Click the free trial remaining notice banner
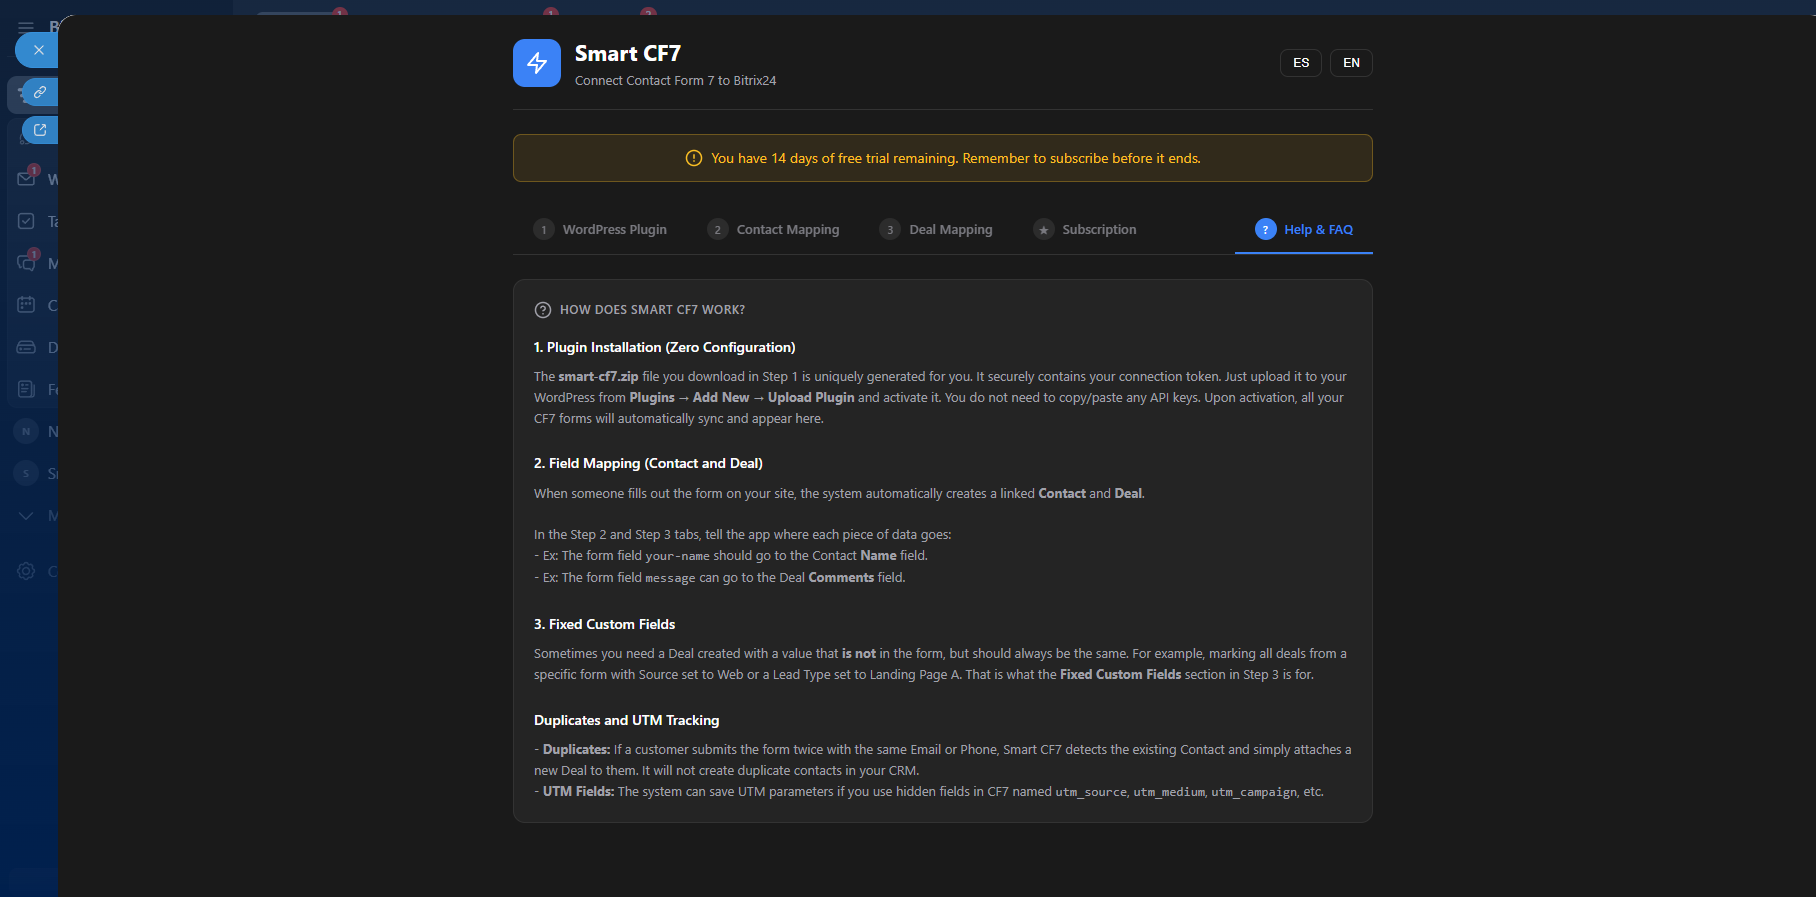 coord(942,158)
